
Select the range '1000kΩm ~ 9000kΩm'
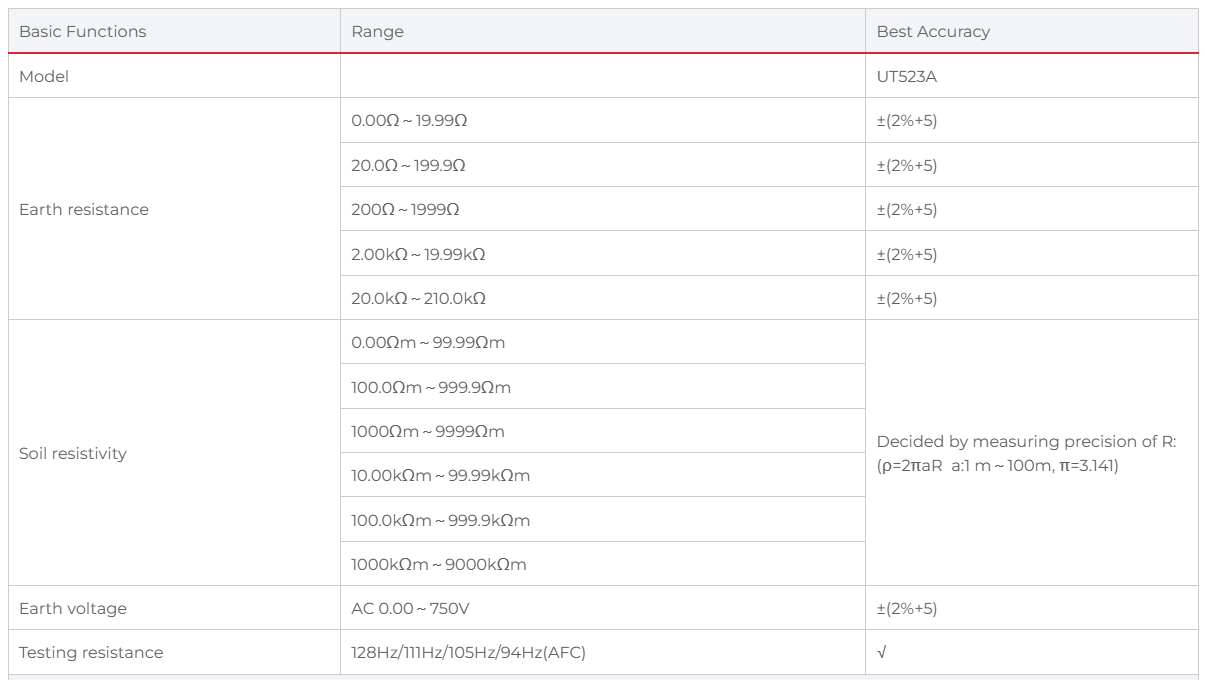click(439, 564)
